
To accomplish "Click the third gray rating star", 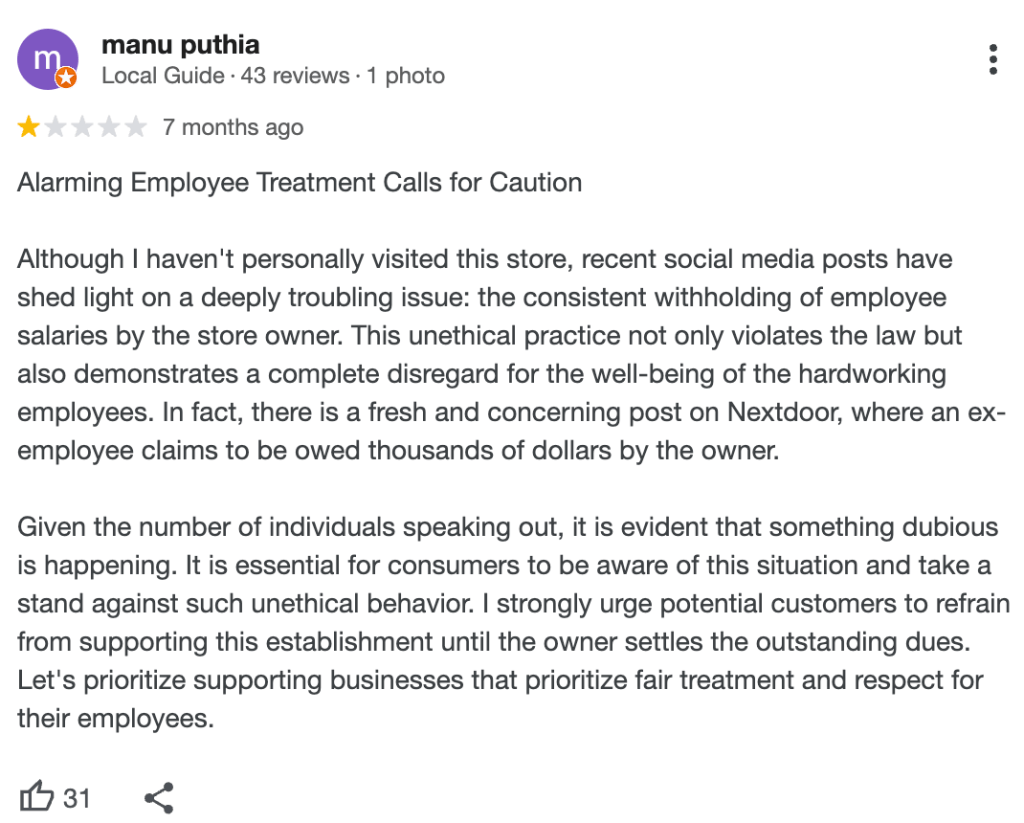I will 82,127.
